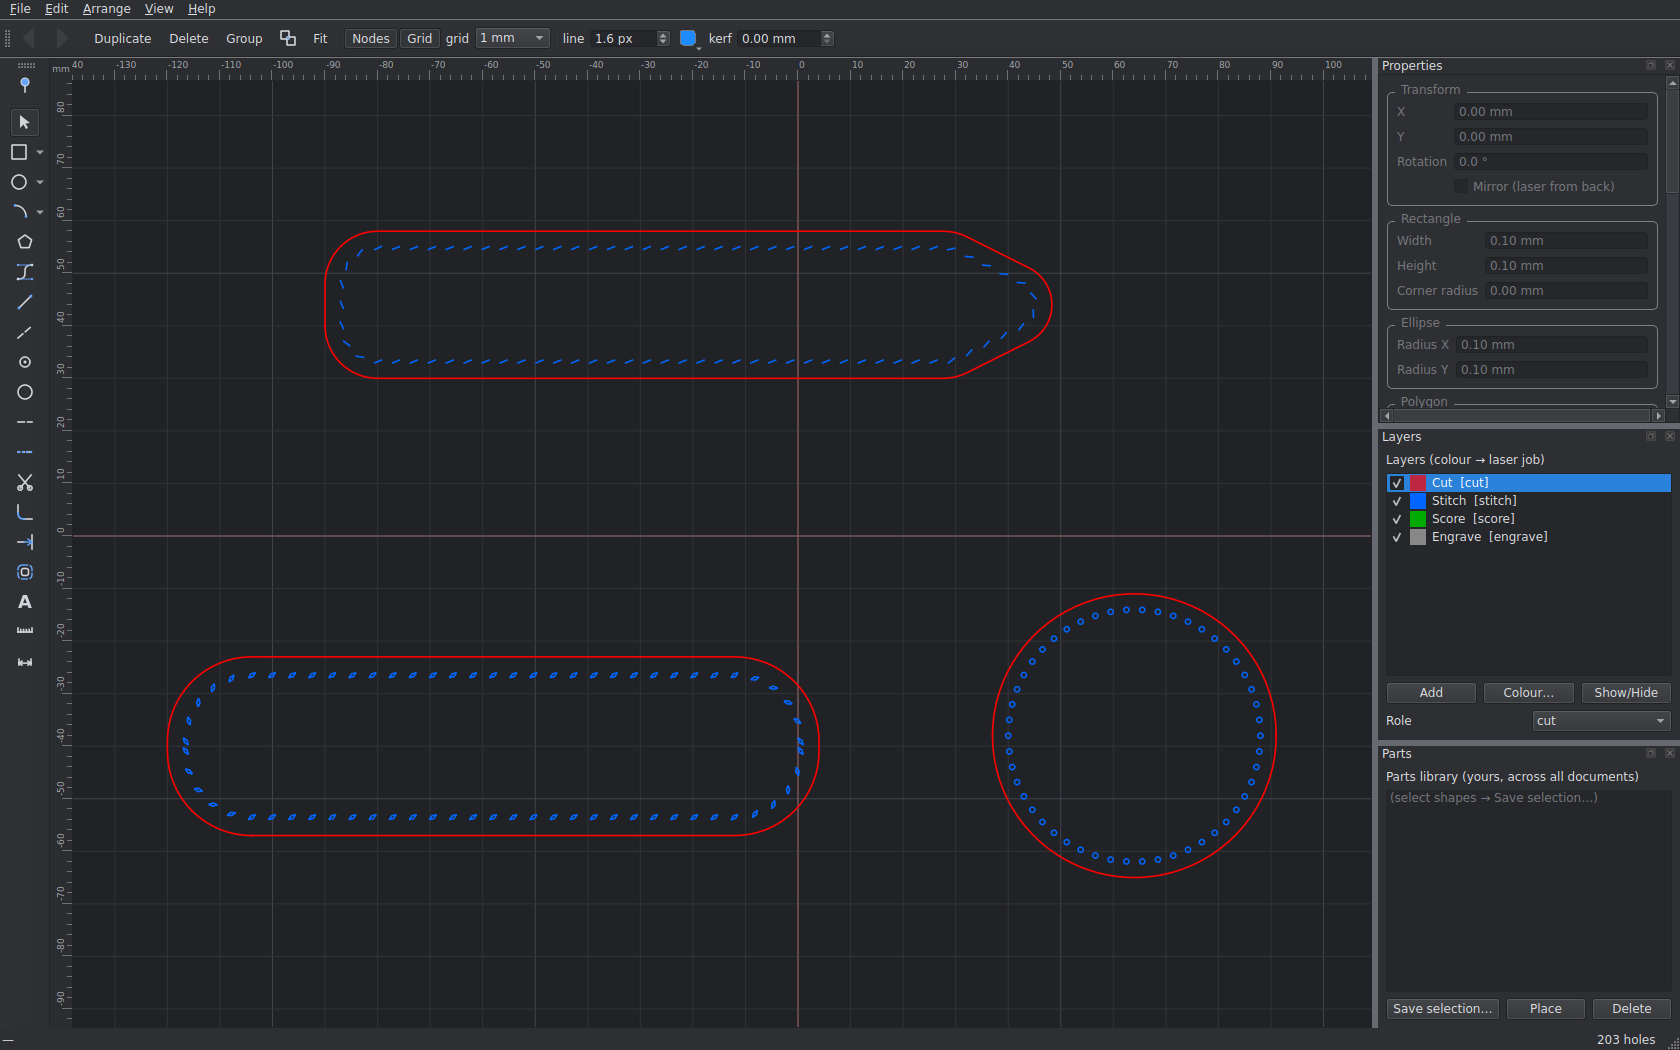
Task: Select the extend-to-line arrow tool
Action: [25, 542]
